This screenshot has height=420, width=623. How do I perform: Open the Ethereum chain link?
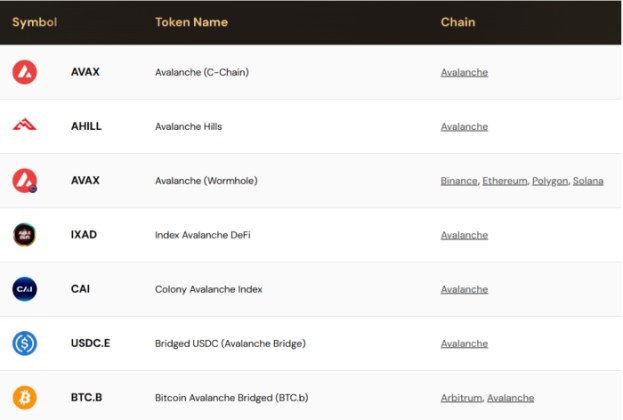point(504,181)
